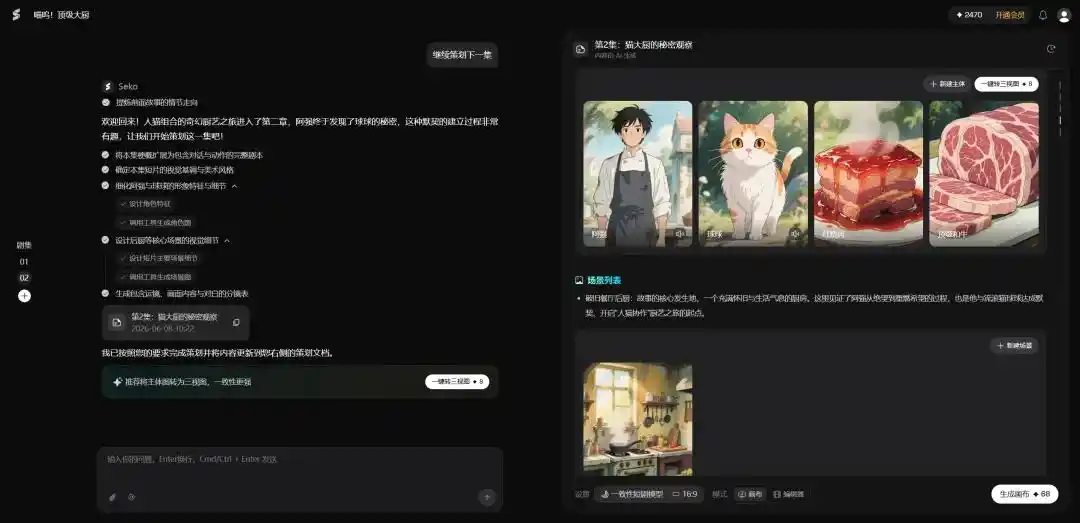The width and height of the screenshot is (1080, 523).
Task: Toggle the voice icon on the cat card
Action: click(795, 234)
